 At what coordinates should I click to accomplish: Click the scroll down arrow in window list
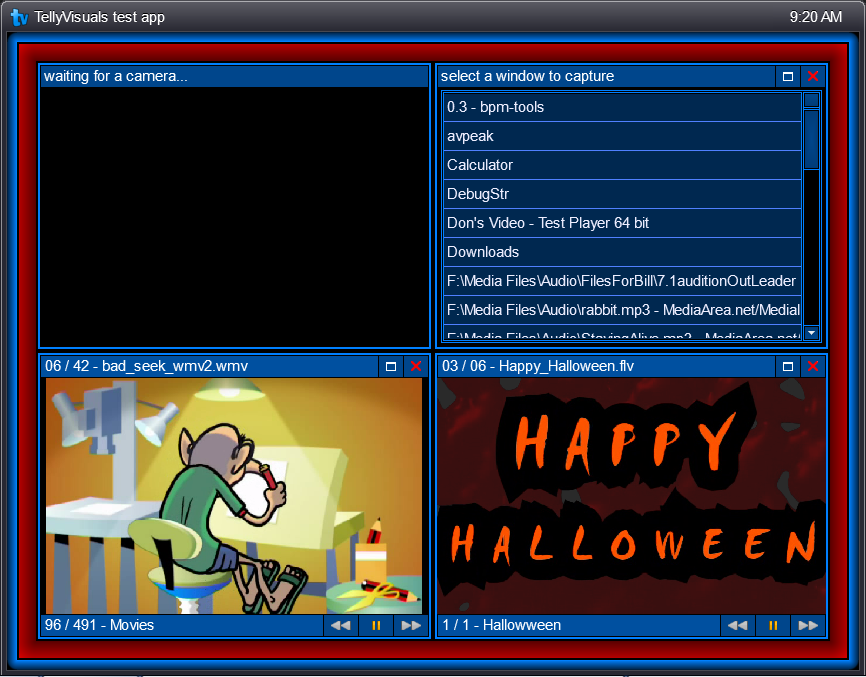811,332
